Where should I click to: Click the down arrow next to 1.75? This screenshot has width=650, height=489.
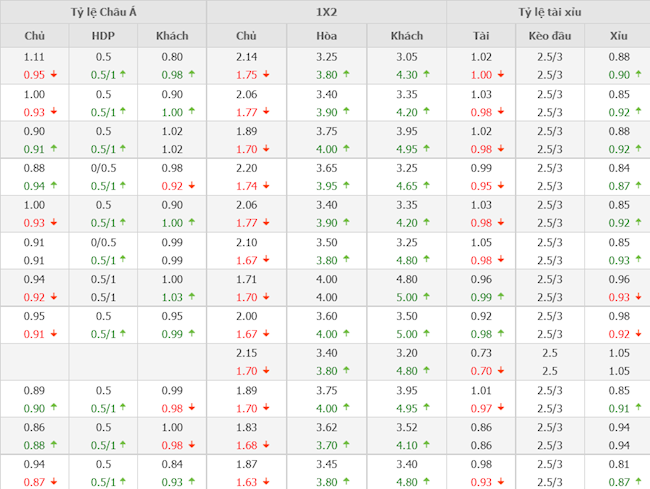click(x=266, y=75)
